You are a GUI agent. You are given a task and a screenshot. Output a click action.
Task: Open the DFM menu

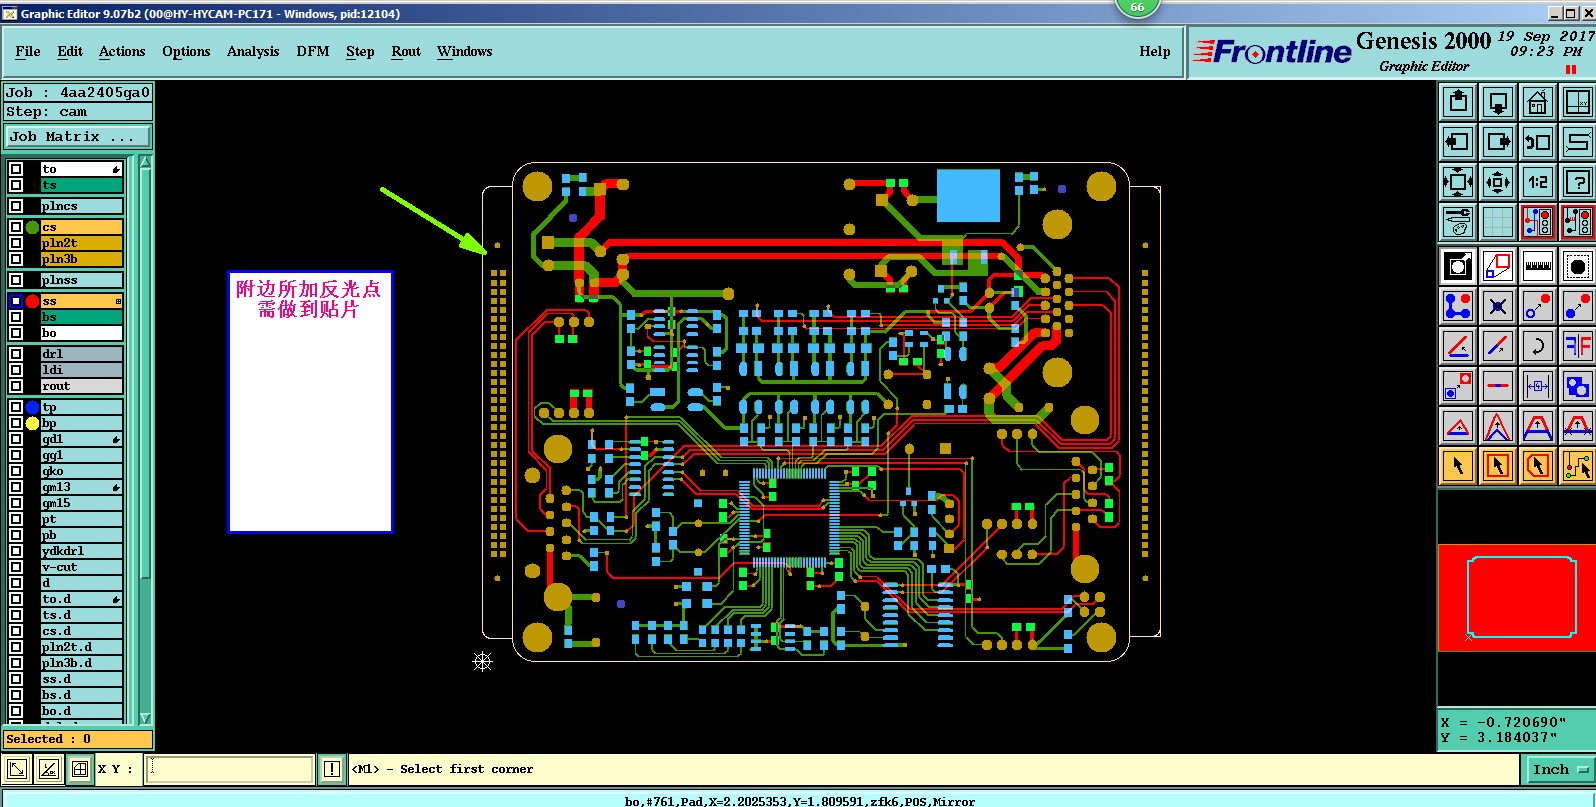coord(313,52)
